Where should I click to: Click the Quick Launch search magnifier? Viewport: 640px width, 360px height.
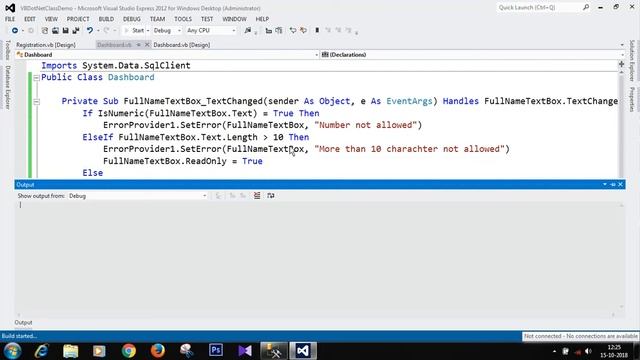point(586,7)
